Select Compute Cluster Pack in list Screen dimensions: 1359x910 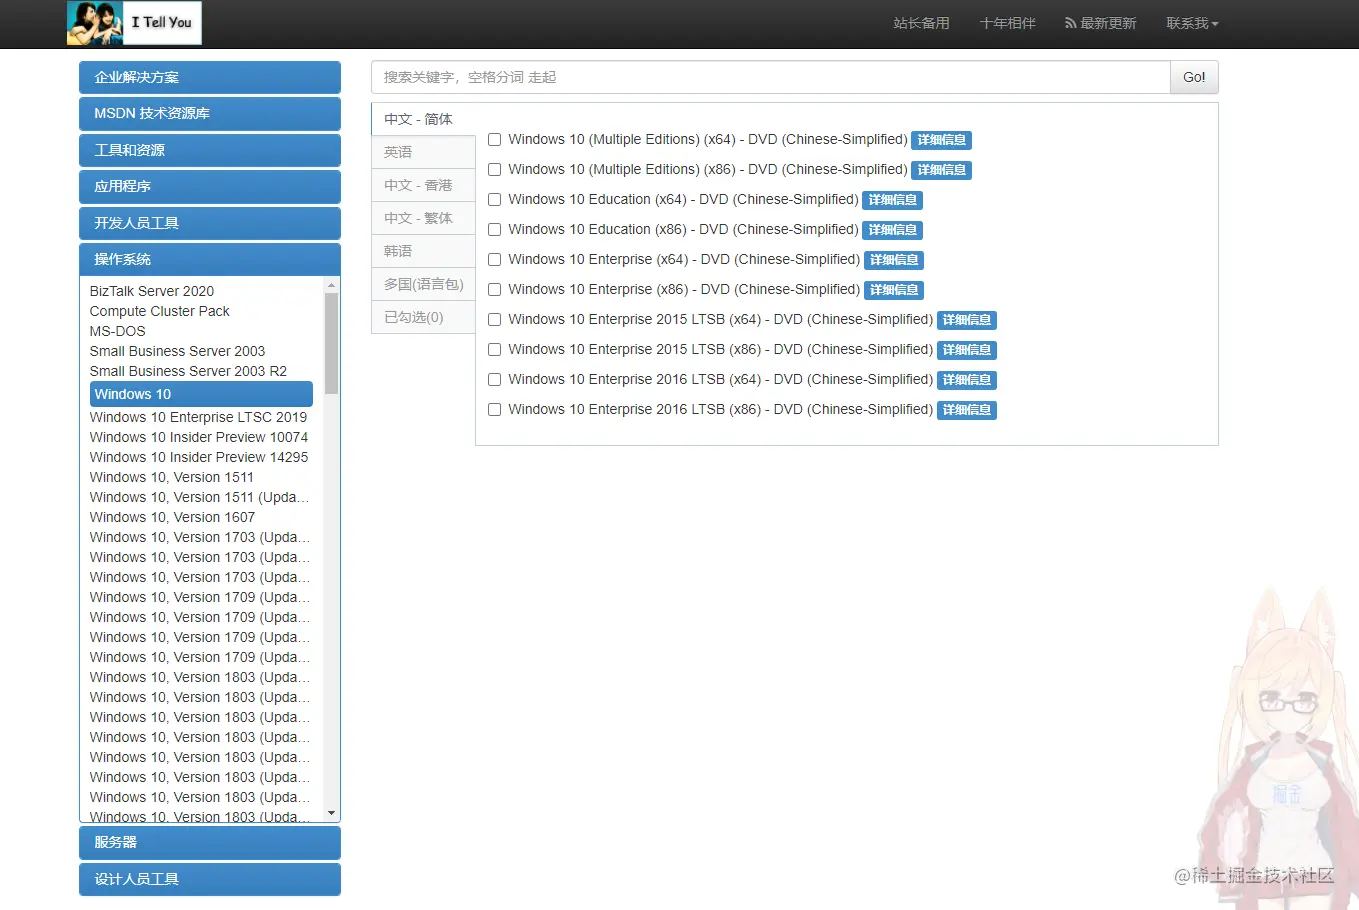[x=160, y=311]
